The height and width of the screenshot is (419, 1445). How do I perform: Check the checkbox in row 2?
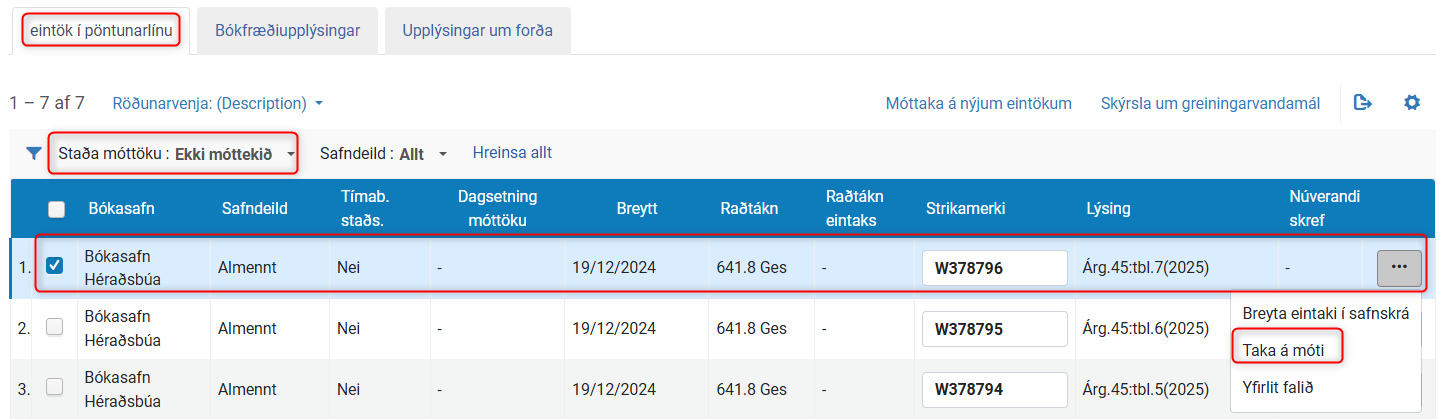[x=56, y=327]
